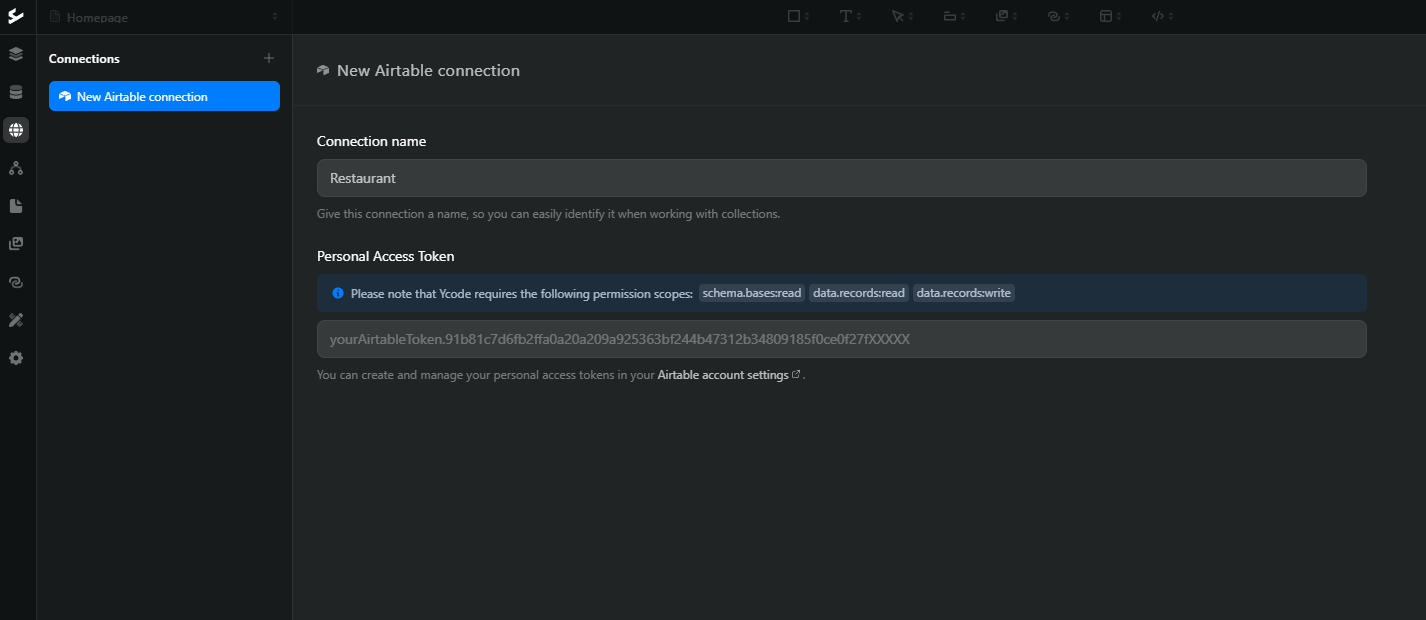Screen dimensions: 1426x620
Task: Click the Connection name input field
Action: pos(841,178)
